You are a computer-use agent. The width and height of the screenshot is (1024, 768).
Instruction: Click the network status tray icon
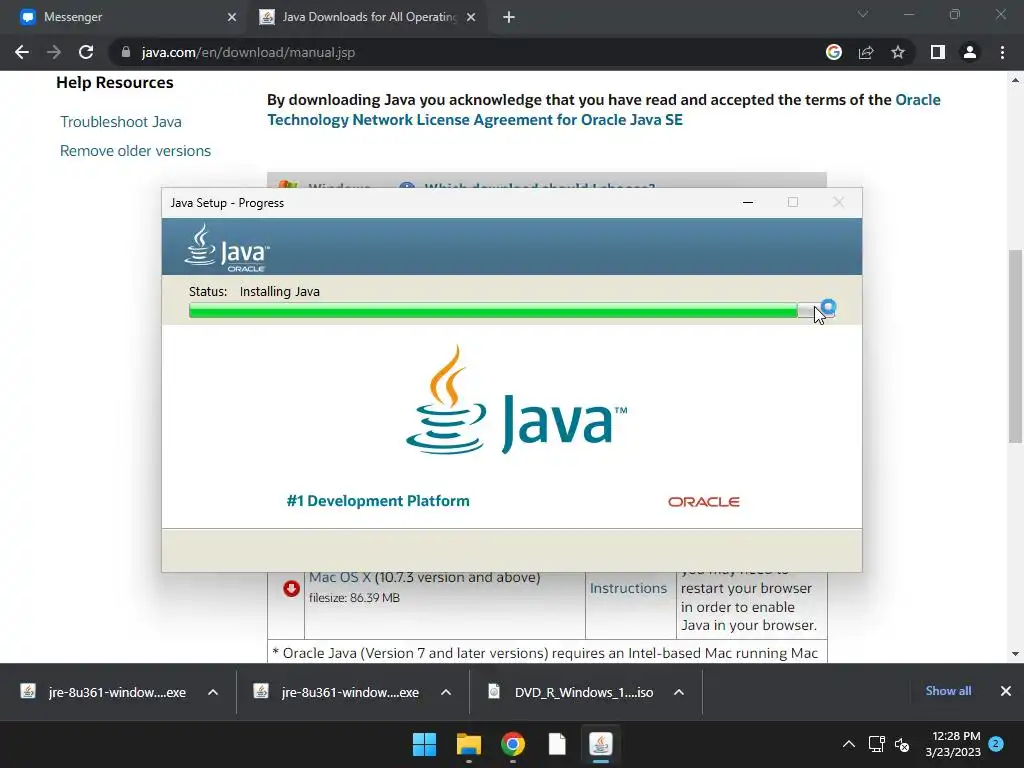pyautogui.click(x=876, y=744)
